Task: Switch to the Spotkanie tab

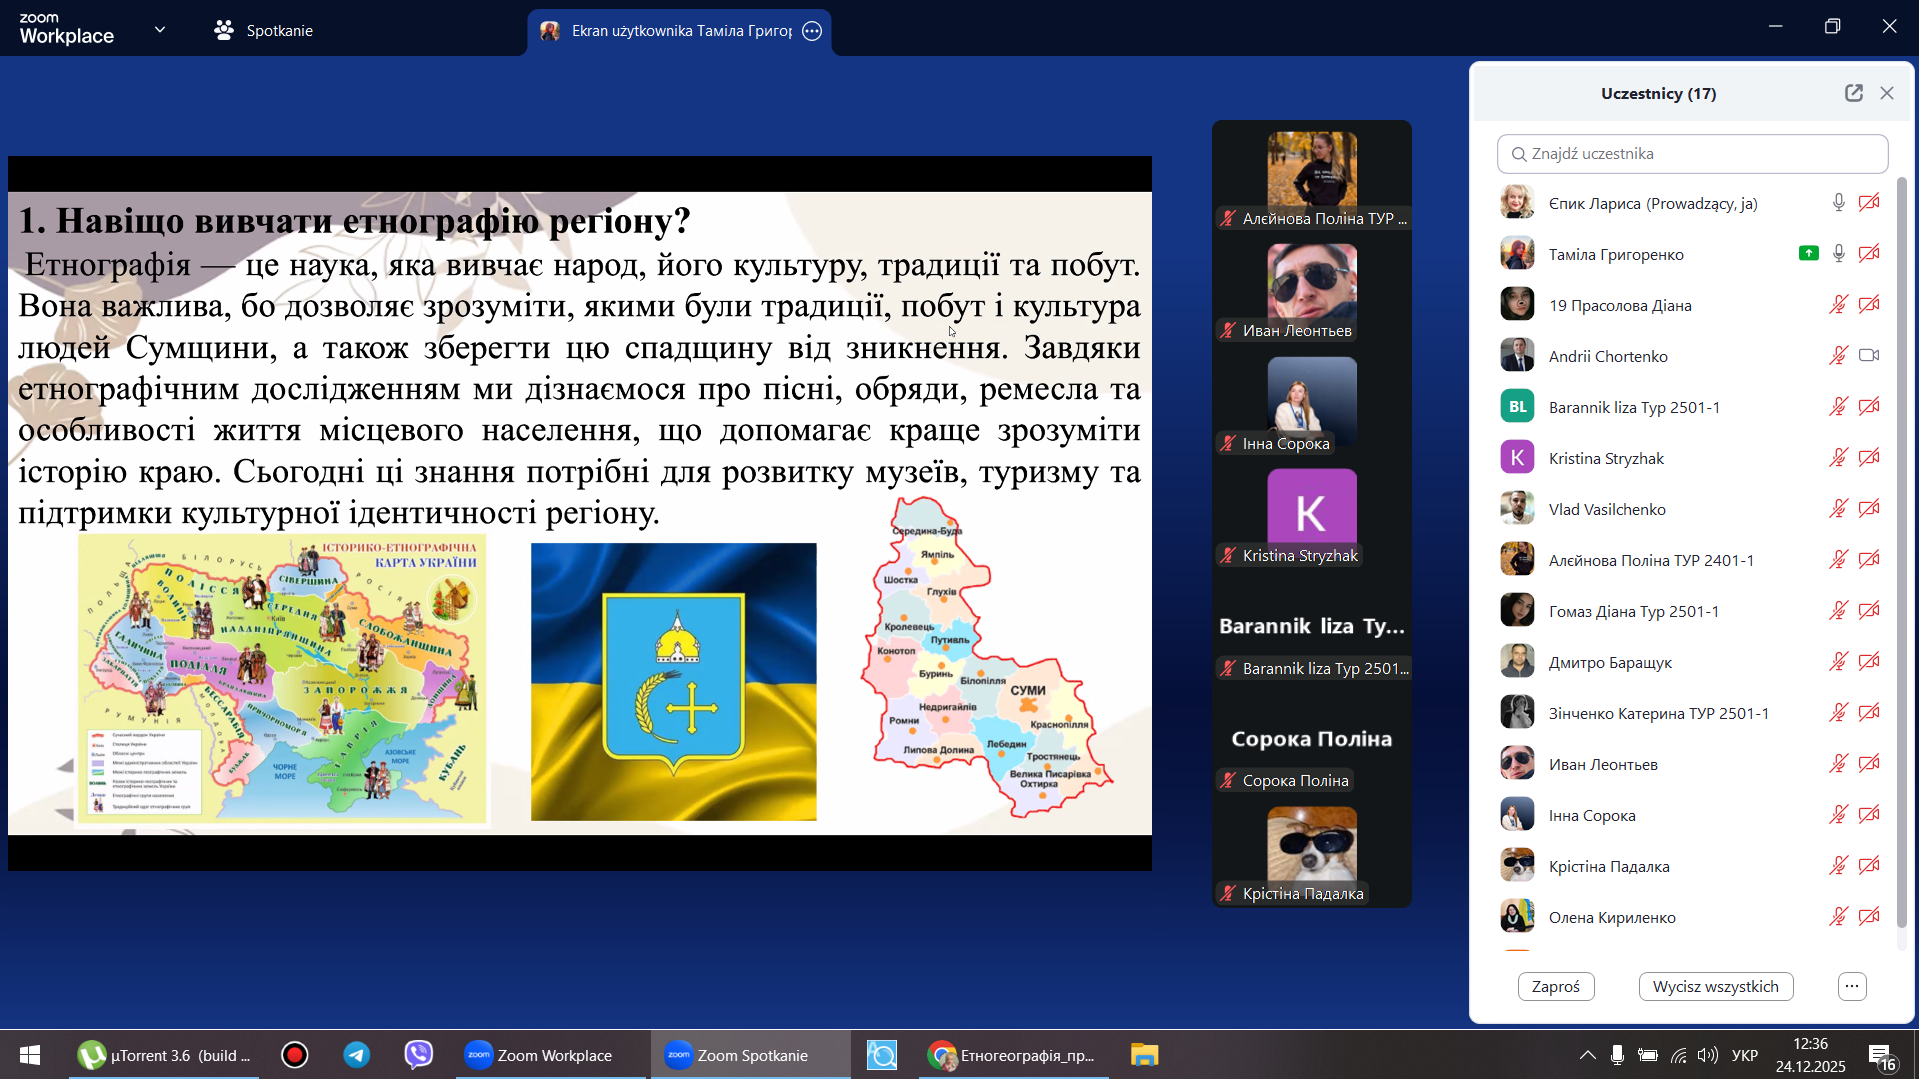Action: click(264, 31)
